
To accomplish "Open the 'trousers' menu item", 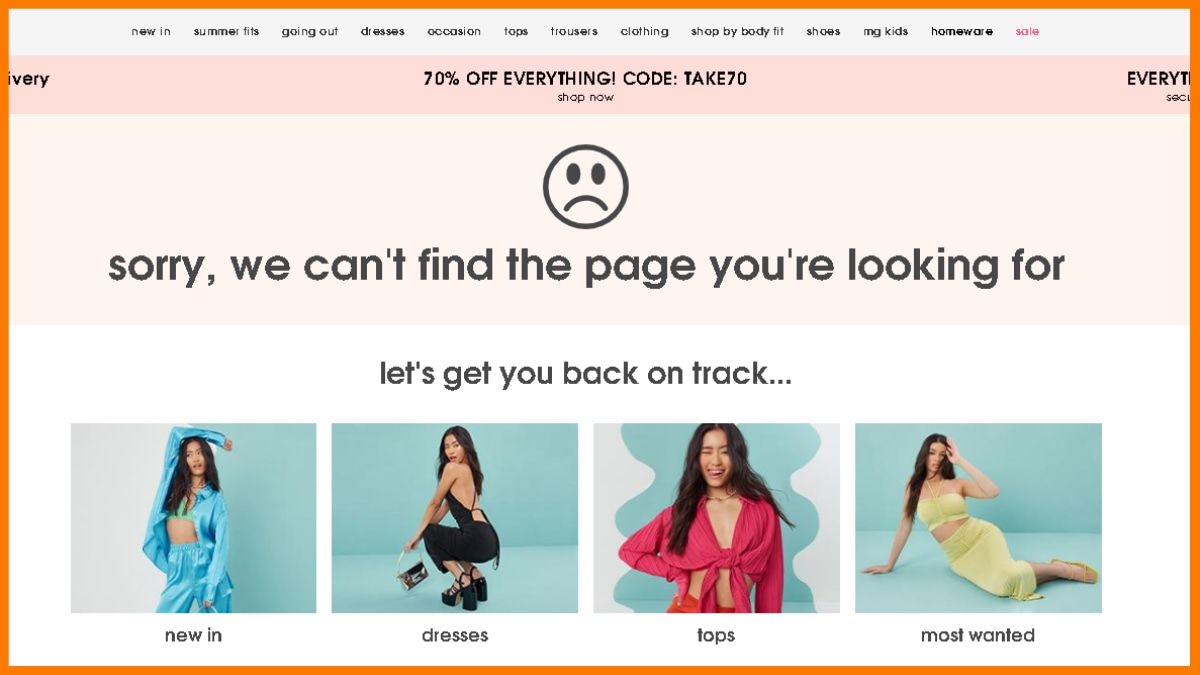I will pos(574,32).
